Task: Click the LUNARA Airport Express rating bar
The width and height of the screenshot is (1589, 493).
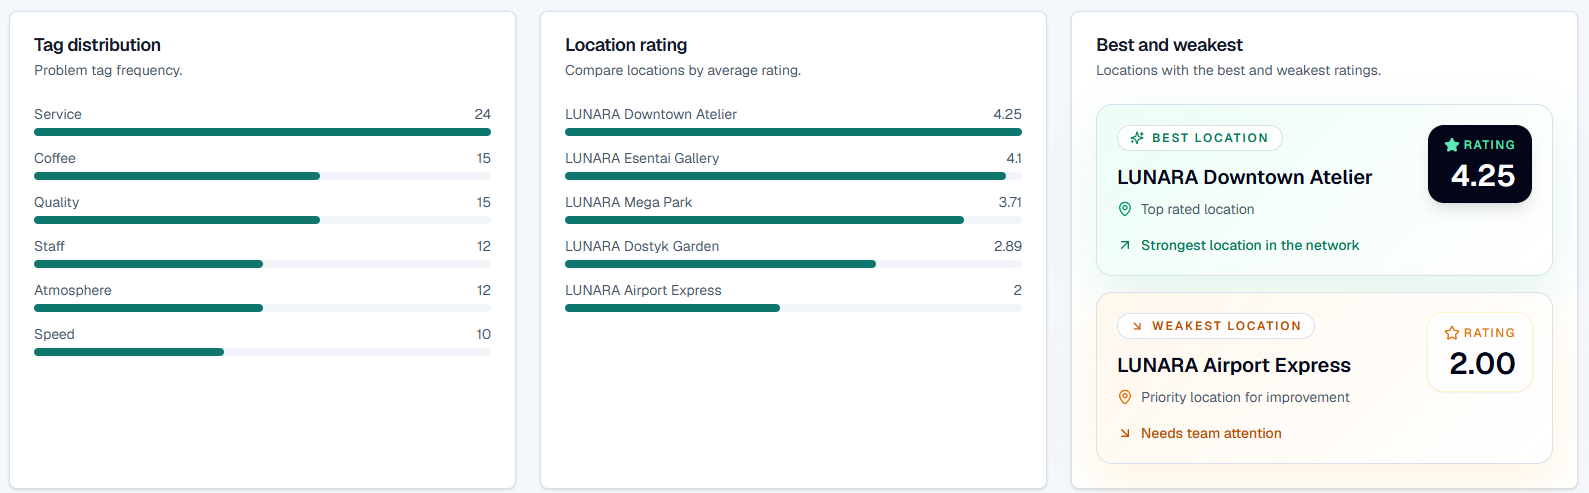Action: tap(793, 308)
